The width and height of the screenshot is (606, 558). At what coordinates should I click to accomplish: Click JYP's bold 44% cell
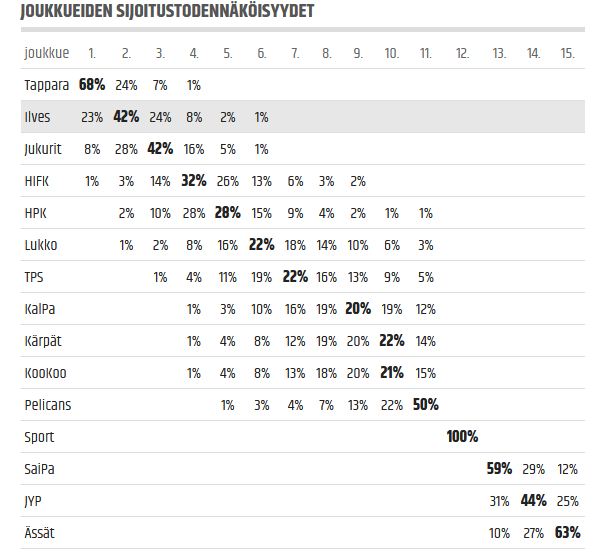click(x=533, y=501)
